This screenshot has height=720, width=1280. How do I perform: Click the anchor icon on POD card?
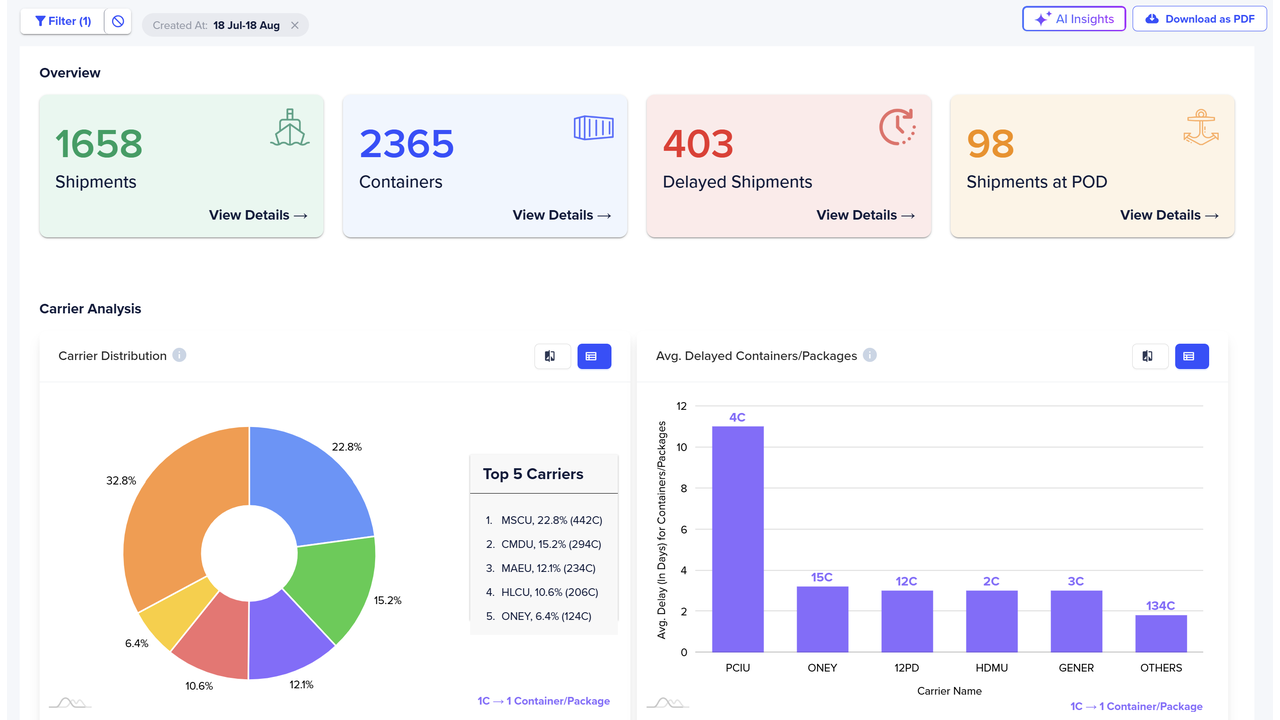(x=1200, y=128)
